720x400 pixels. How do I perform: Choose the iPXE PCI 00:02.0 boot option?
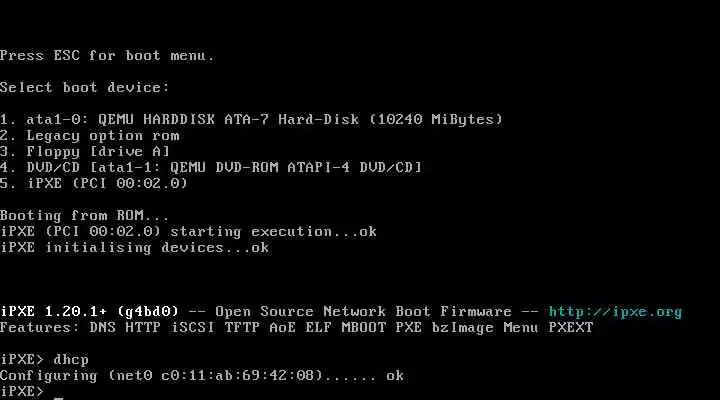point(94,184)
